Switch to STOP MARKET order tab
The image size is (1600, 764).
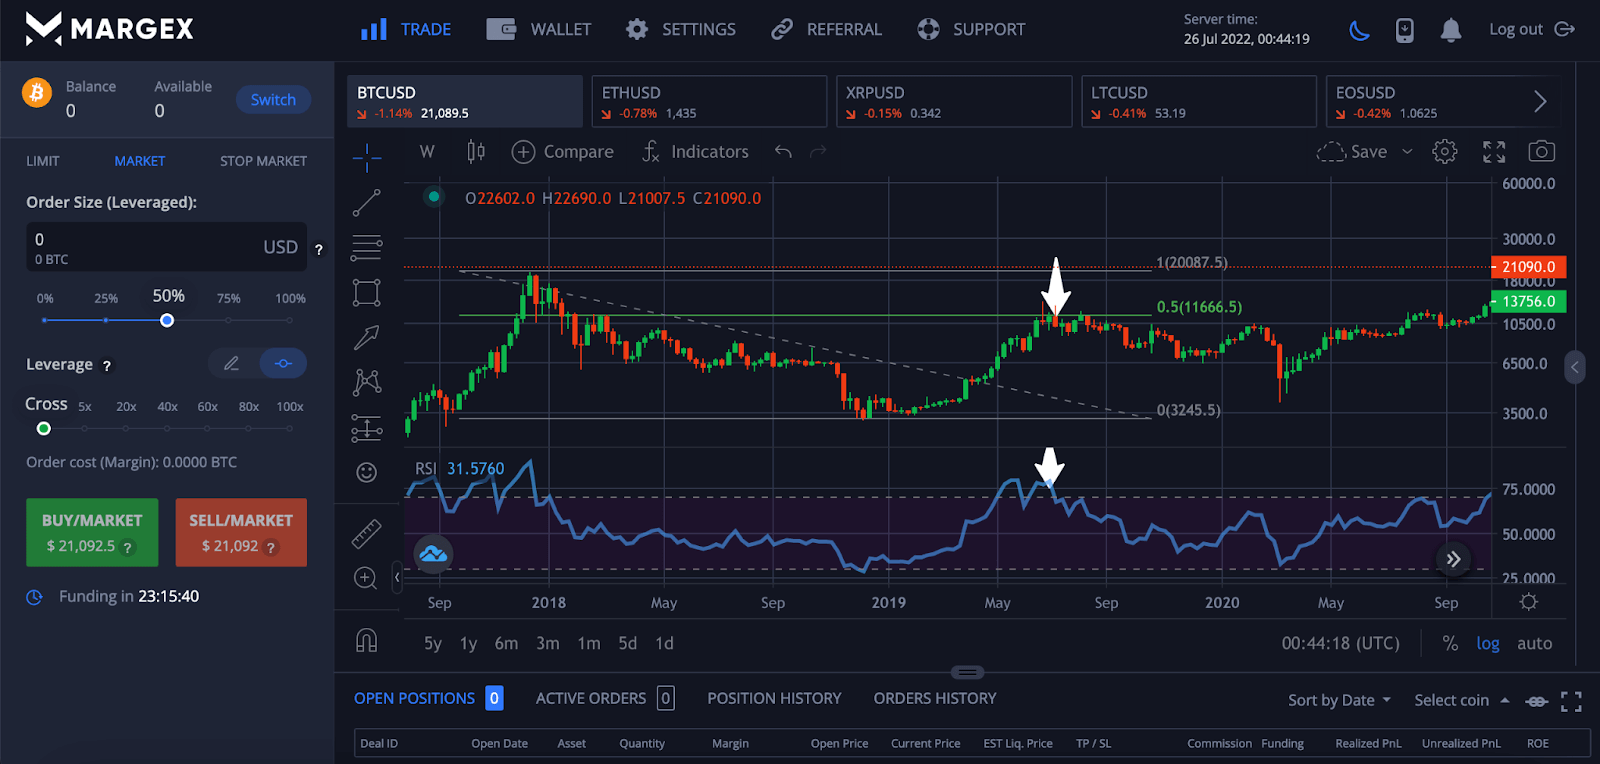(x=263, y=161)
